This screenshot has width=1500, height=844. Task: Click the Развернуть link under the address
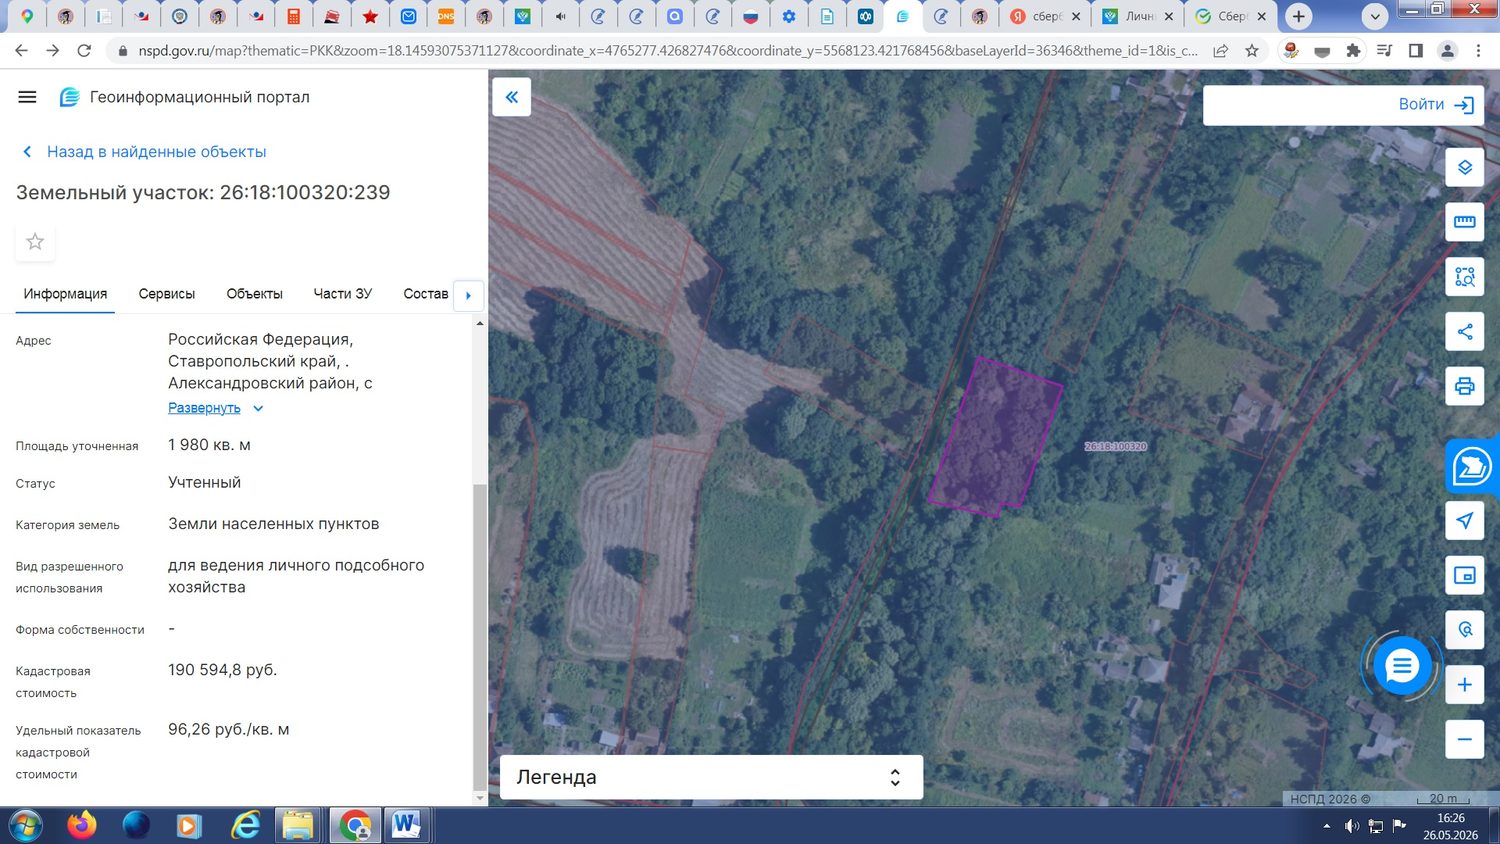tap(204, 408)
